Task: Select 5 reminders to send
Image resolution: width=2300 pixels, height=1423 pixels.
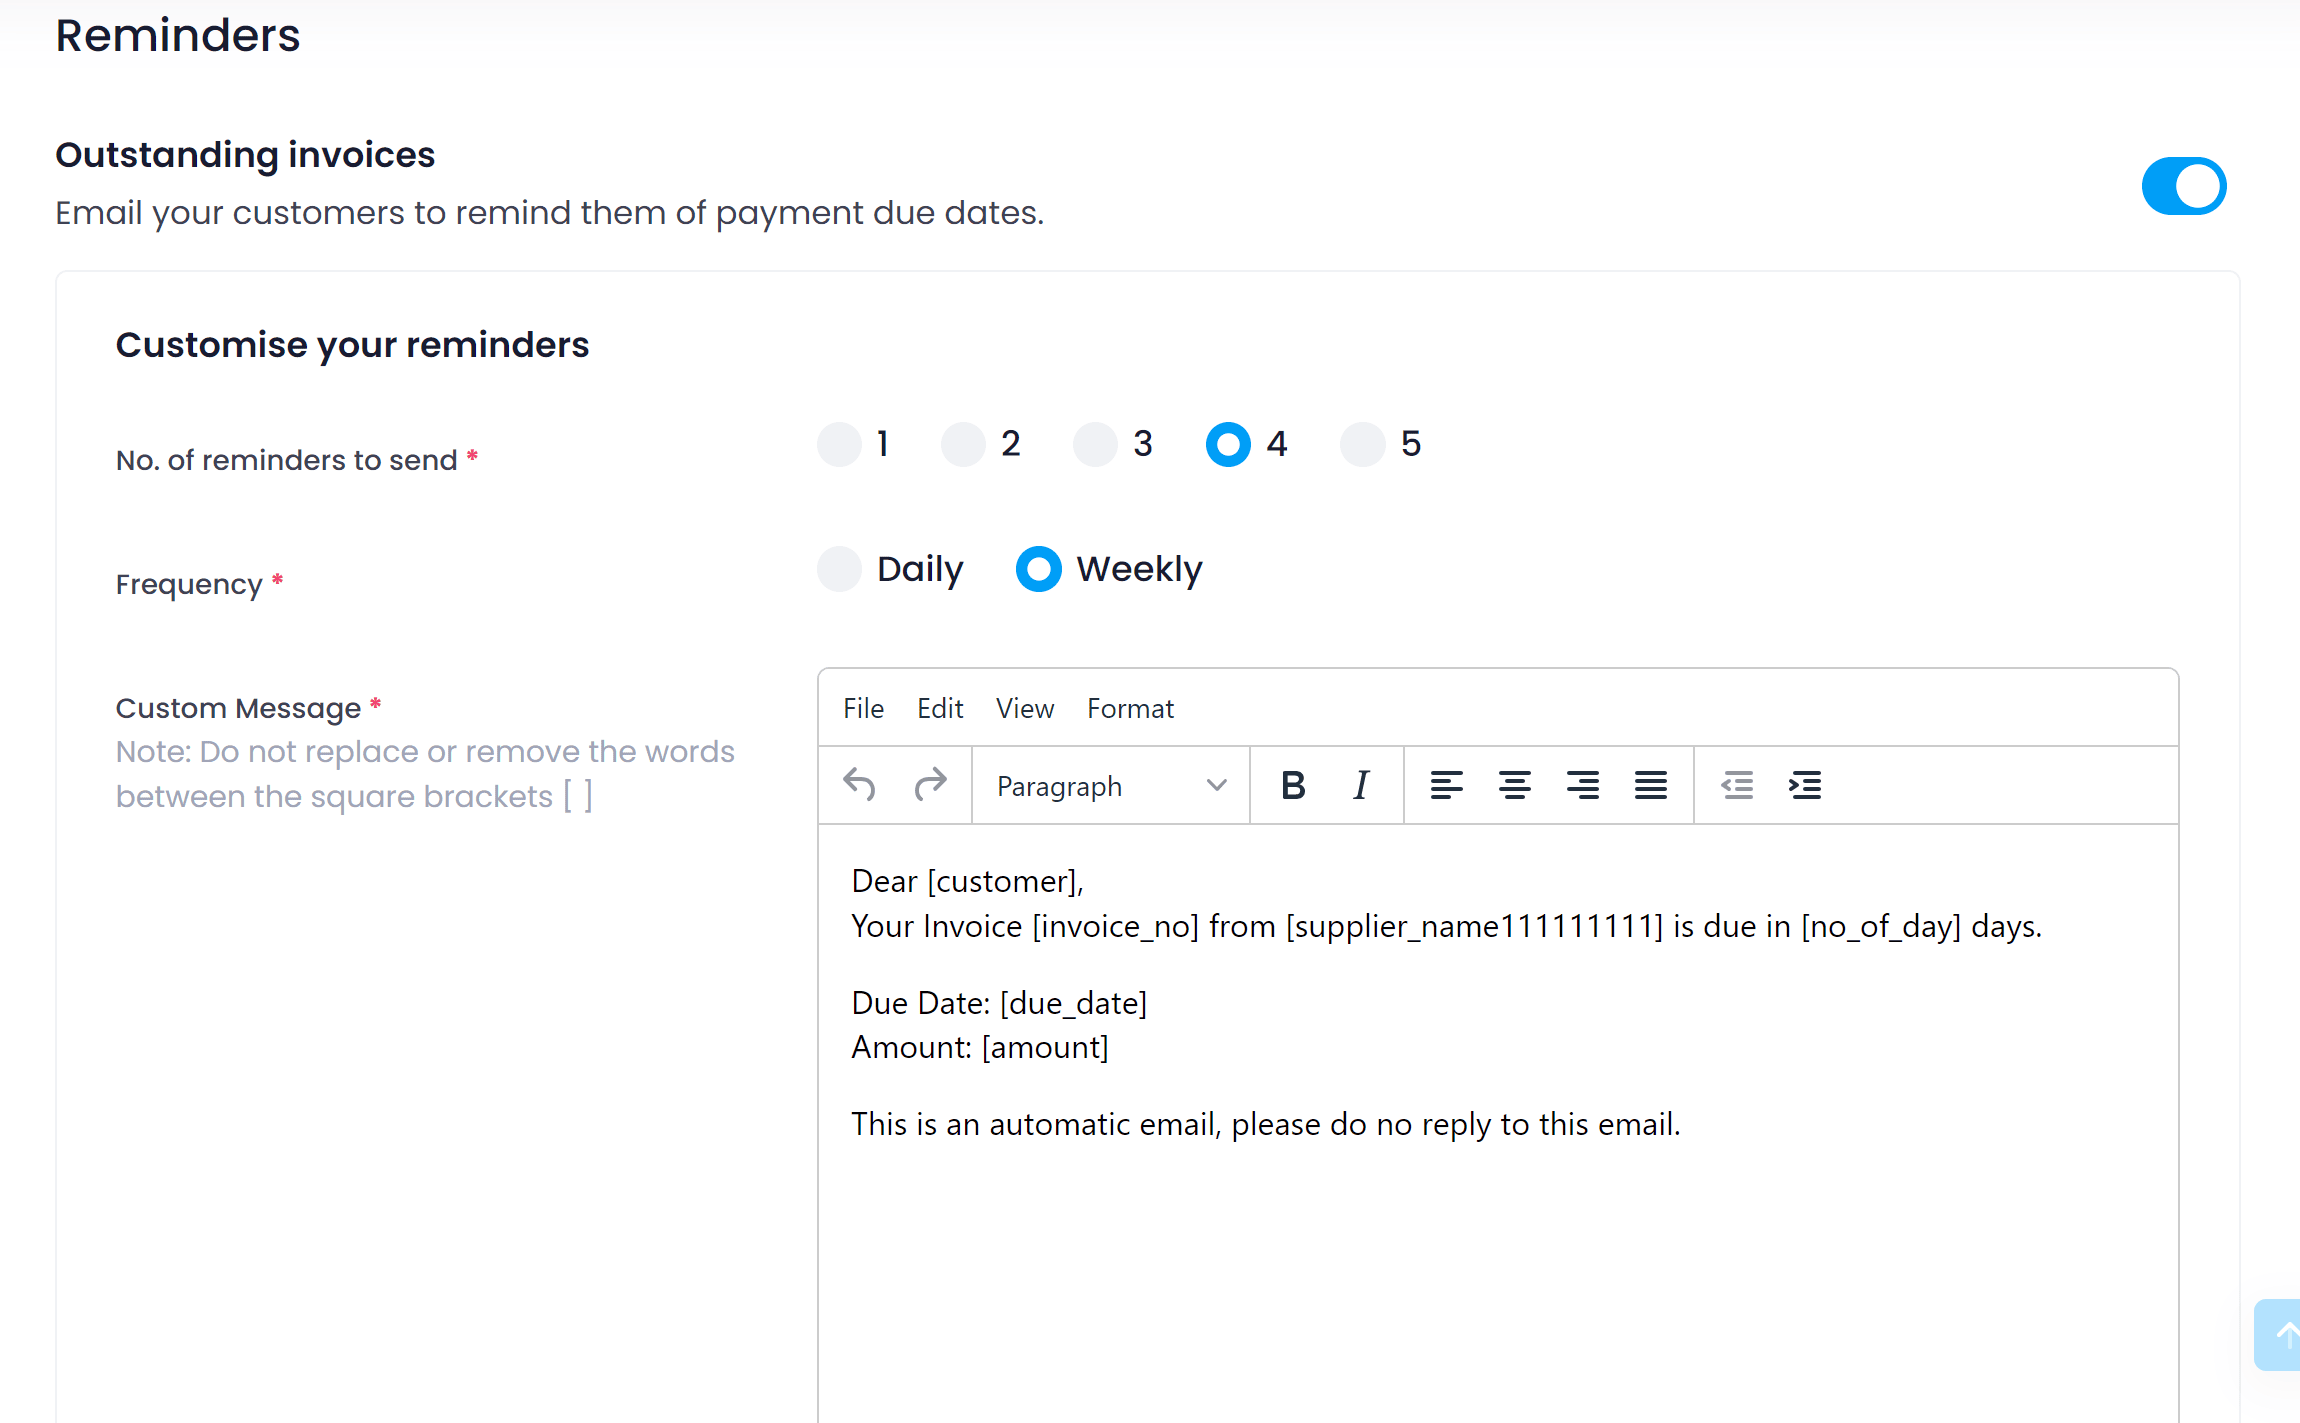Action: point(1361,444)
